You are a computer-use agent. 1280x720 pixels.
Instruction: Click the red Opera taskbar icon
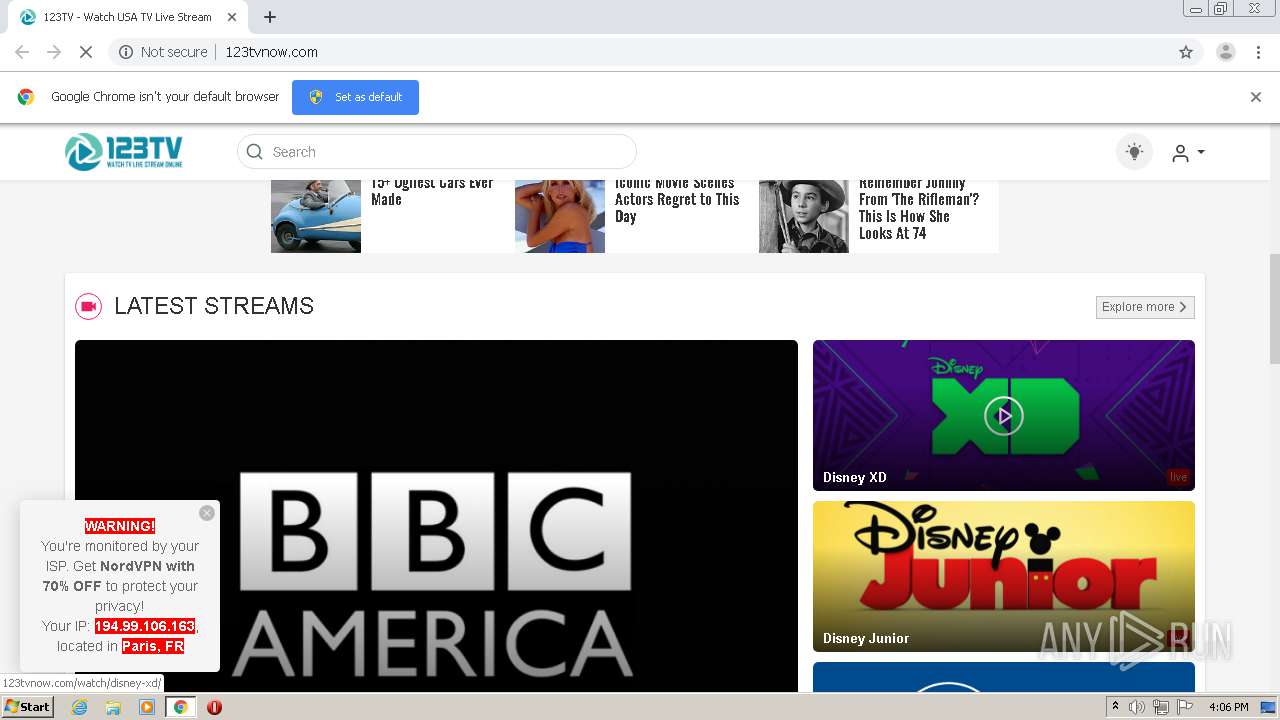point(214,707)
